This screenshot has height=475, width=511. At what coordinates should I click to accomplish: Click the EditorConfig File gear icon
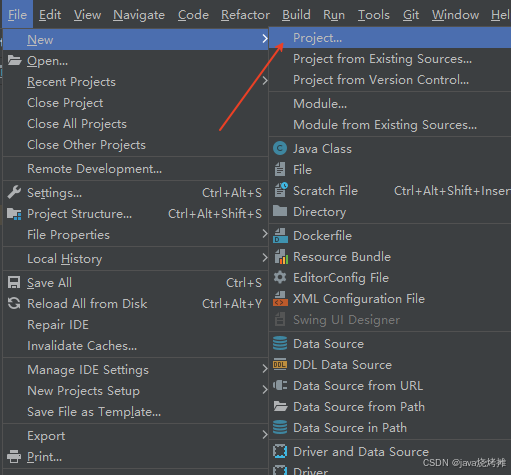point(280,277)
